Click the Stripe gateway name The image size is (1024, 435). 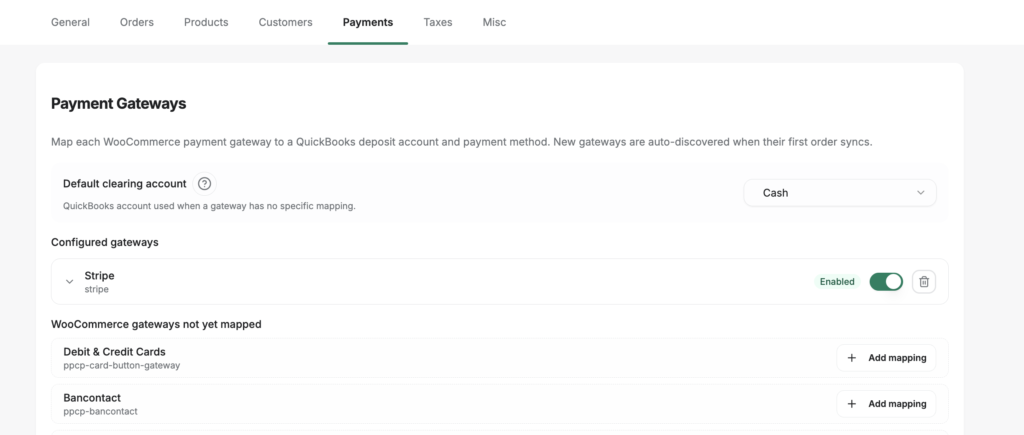click(x=99, y=276)
